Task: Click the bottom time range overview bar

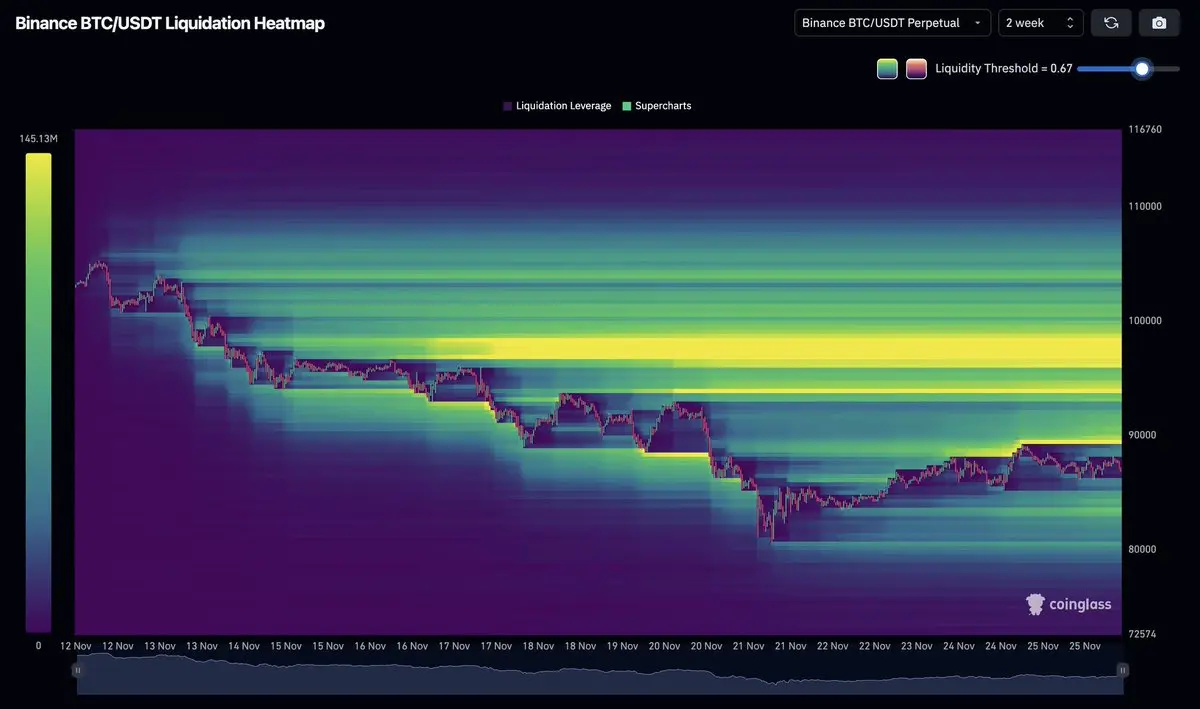Action: tap(600, 675)
